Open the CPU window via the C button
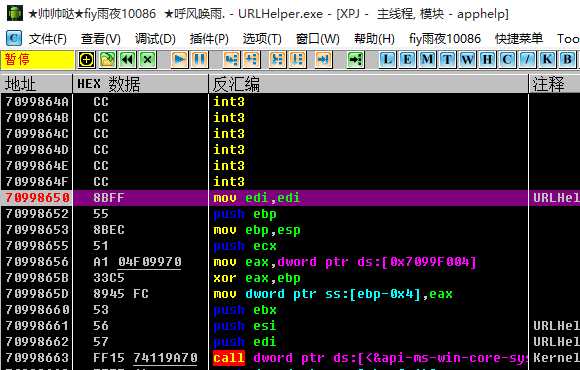Screen dimensions: 580x370 (x=507, y=60)
